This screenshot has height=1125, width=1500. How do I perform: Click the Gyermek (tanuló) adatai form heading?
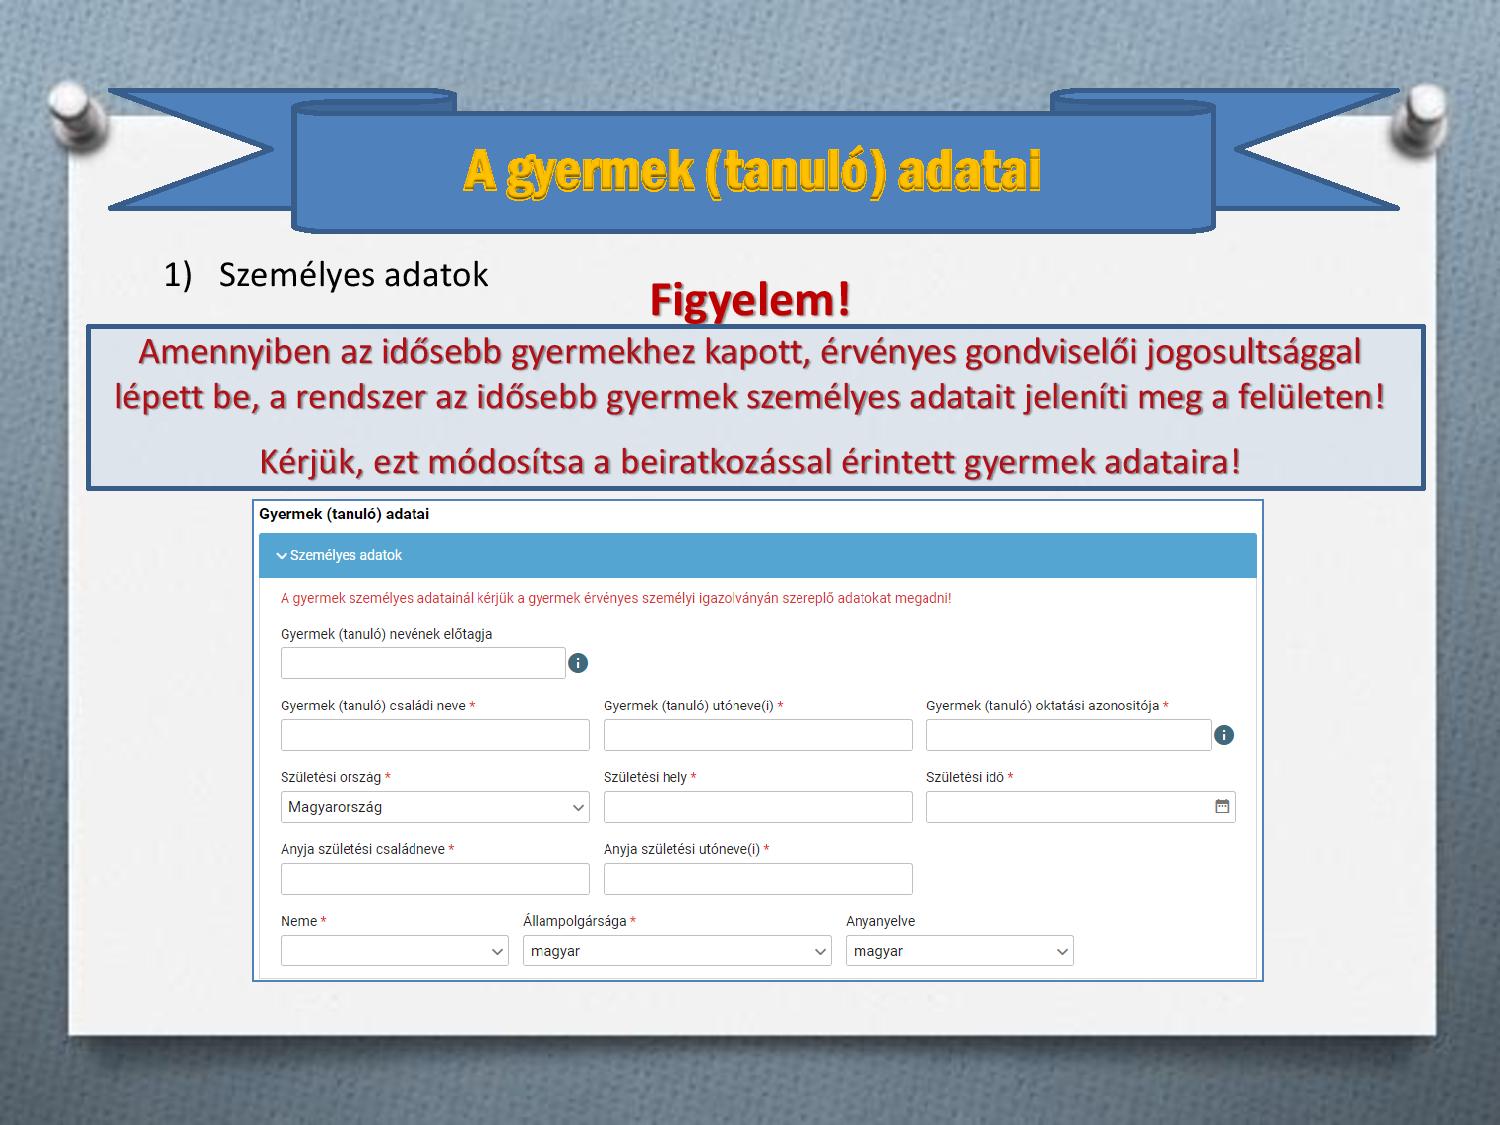(344, 514)
